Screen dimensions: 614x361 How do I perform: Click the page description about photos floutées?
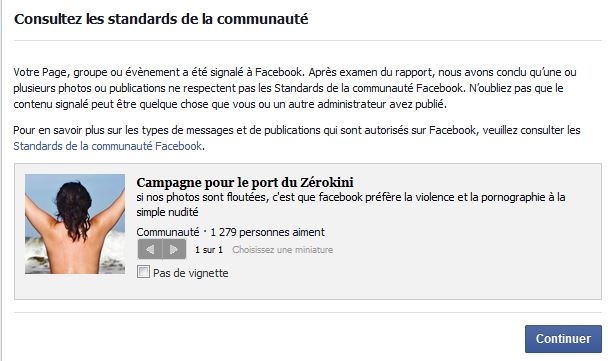click(x=351, y=204)
